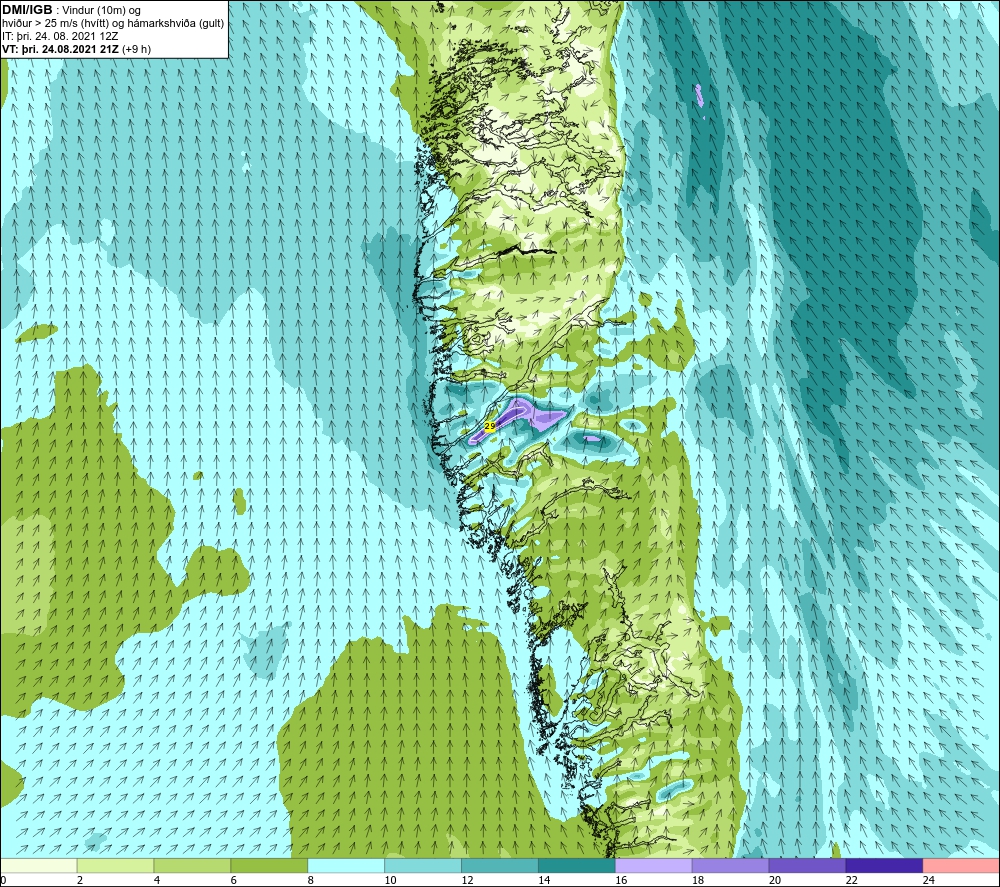Click the 16–18 m/s light purple legend swatch
This screenshot has height=887, width=1000.
[x=654, y=865]
